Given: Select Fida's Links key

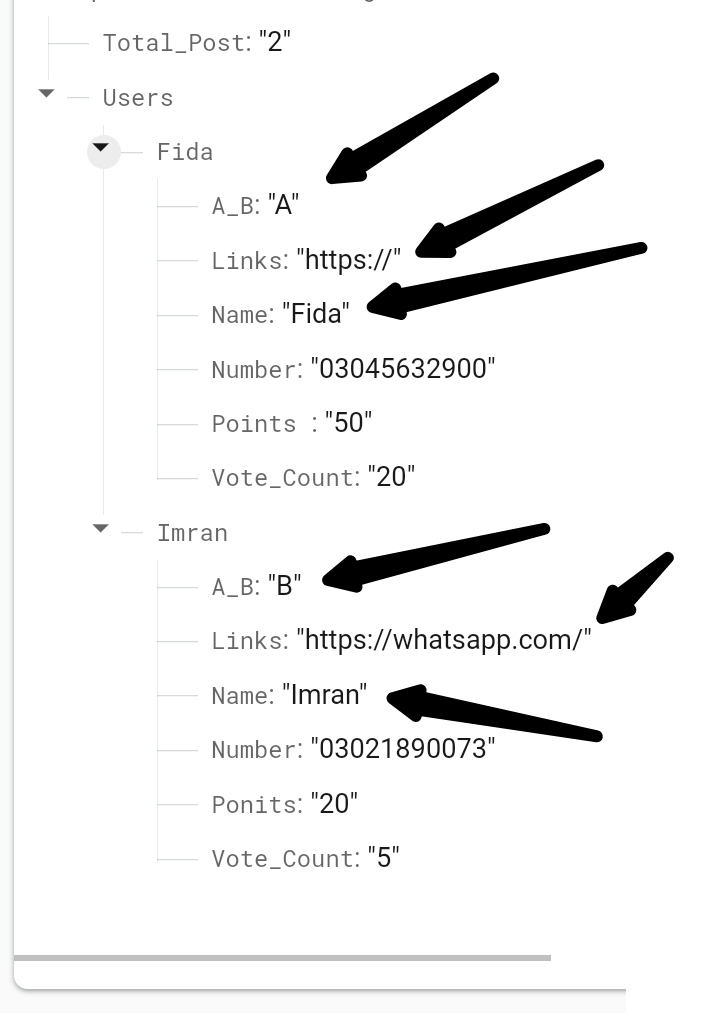Looking at the screenshot, I should 248,260.
